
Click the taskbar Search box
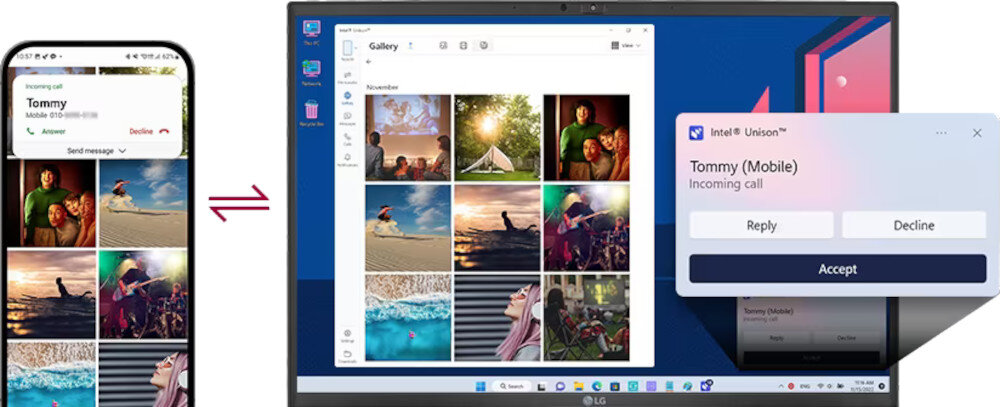coord(510,386)
